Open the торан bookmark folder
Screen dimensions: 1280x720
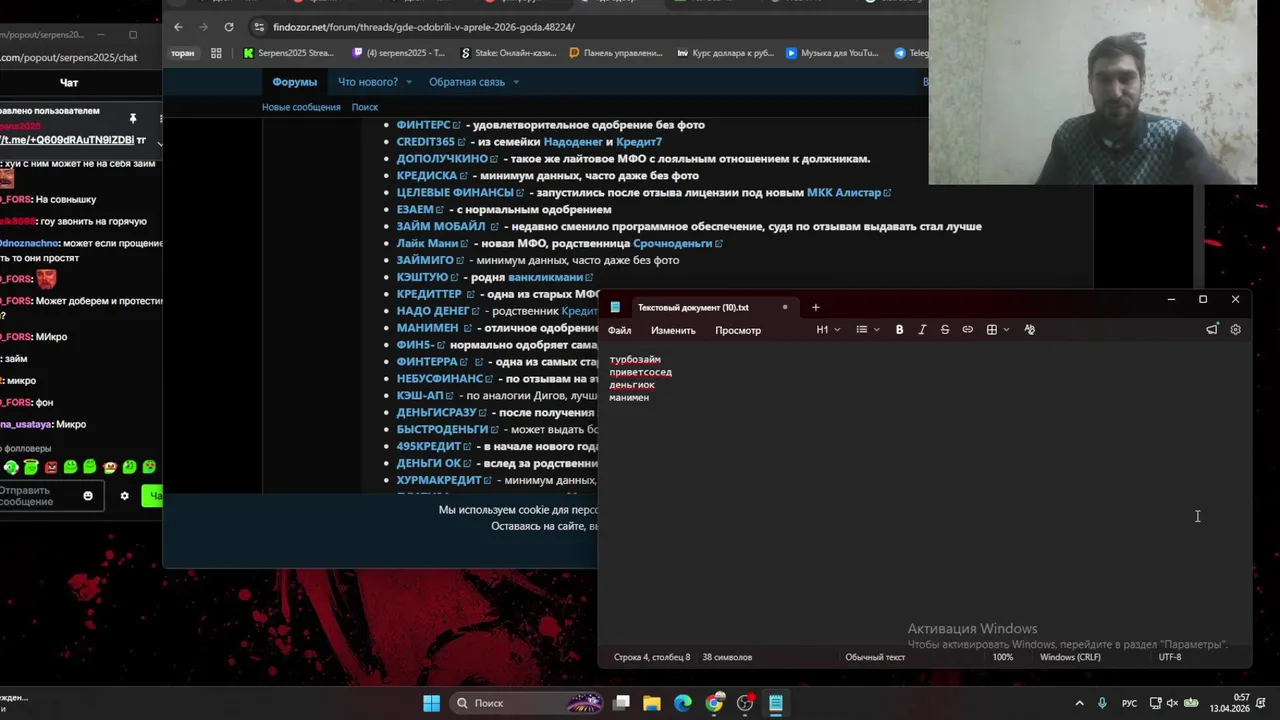pyautogui.click(x=182, y=53)
